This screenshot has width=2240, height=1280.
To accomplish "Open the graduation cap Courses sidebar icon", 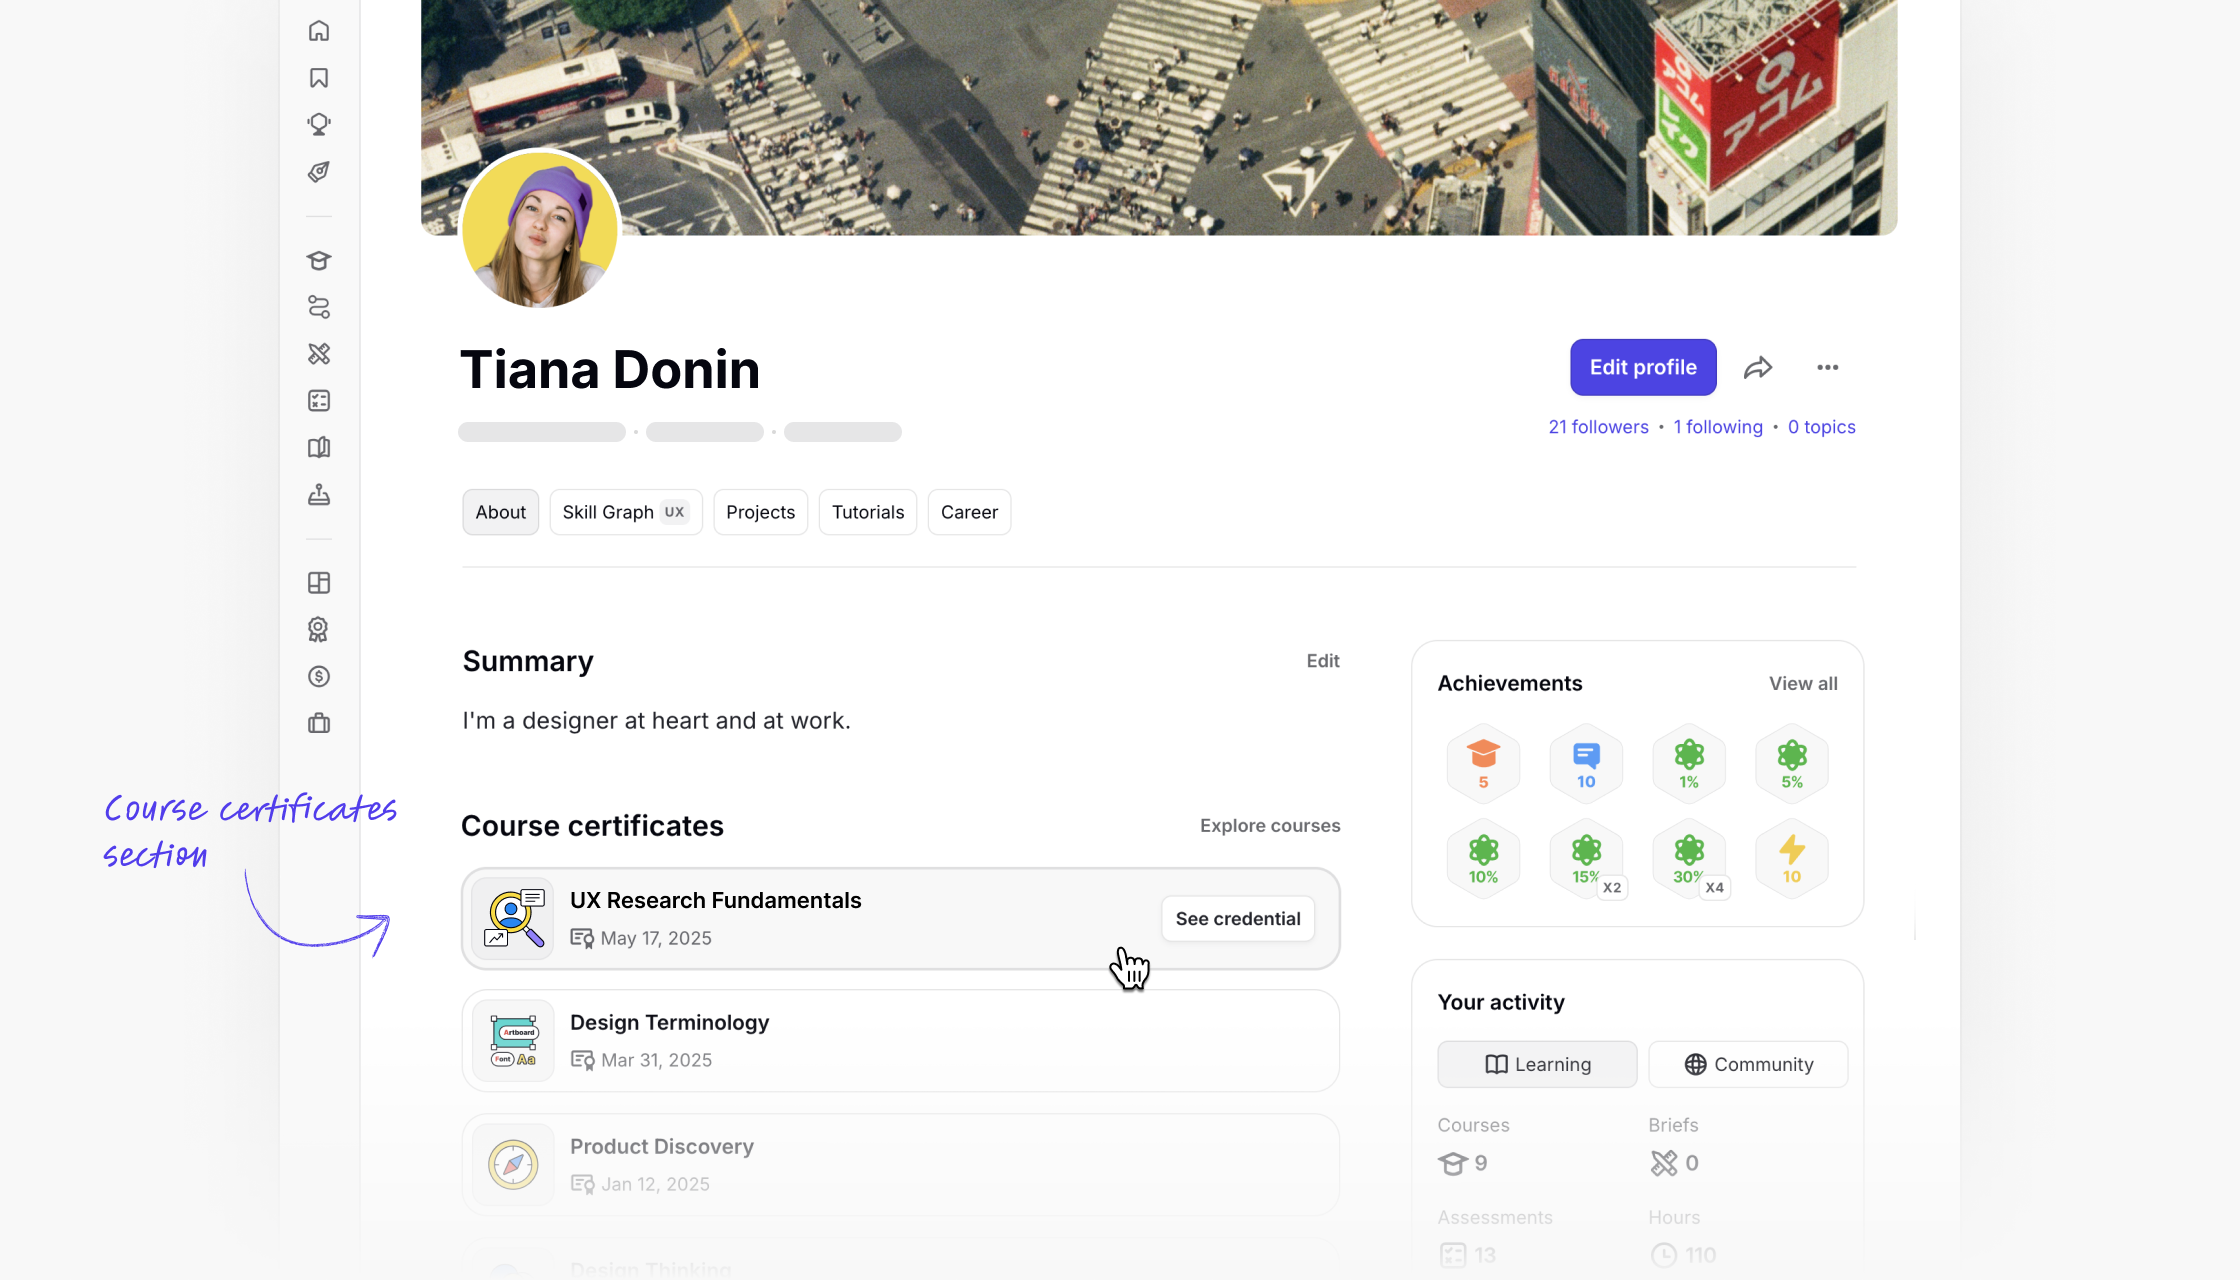I will click(319, 261).
